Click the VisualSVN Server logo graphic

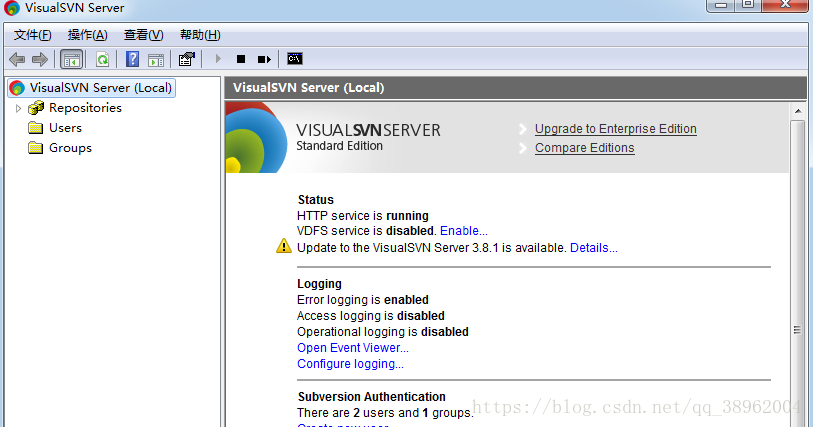tap(256, 137)
